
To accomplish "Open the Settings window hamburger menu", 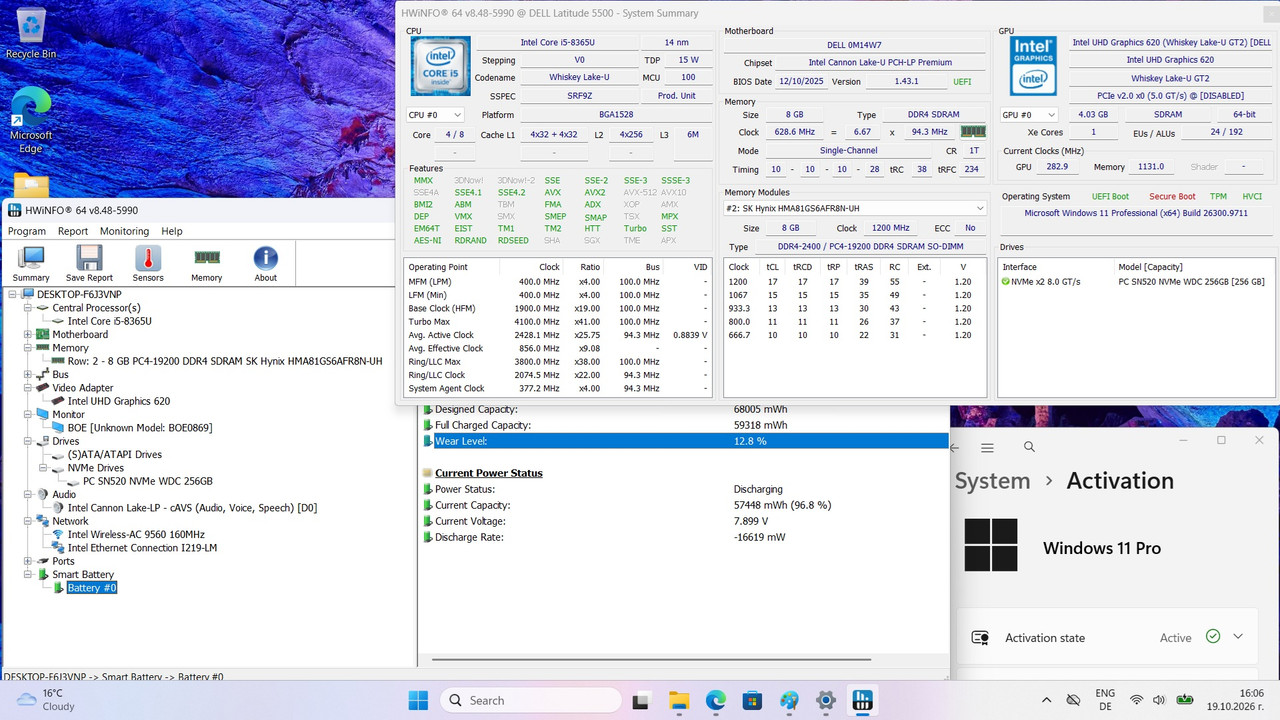I will tap(987, 448).
